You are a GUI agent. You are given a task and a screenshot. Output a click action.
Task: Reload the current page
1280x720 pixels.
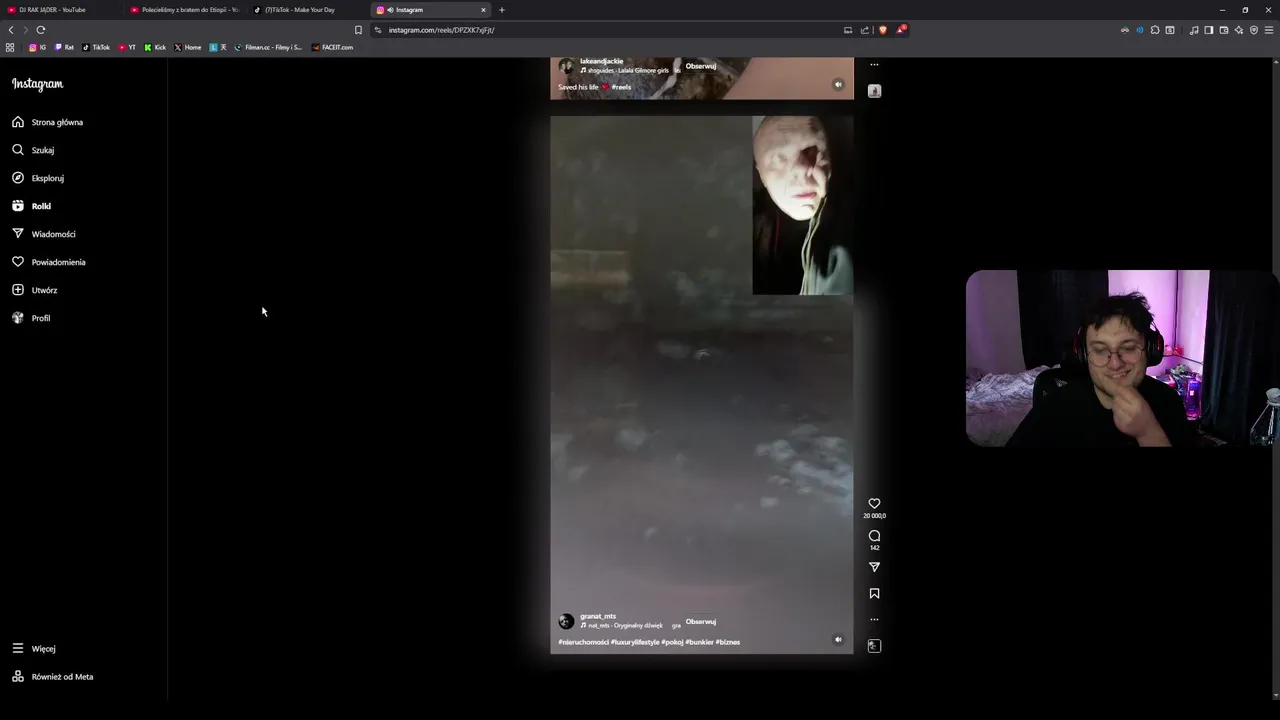(40, 30)
